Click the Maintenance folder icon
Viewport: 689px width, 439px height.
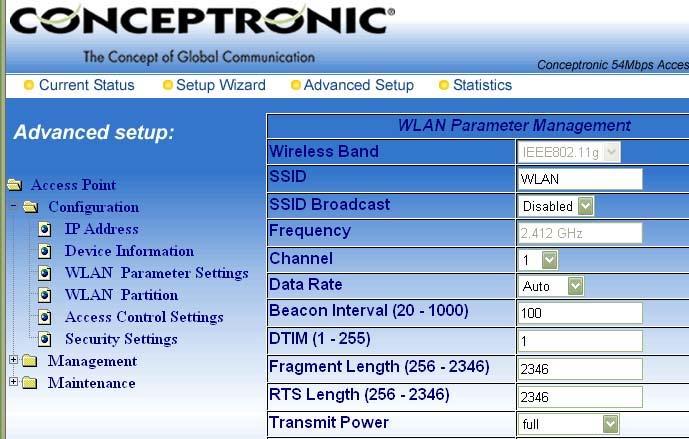click(x=29, y=383)
